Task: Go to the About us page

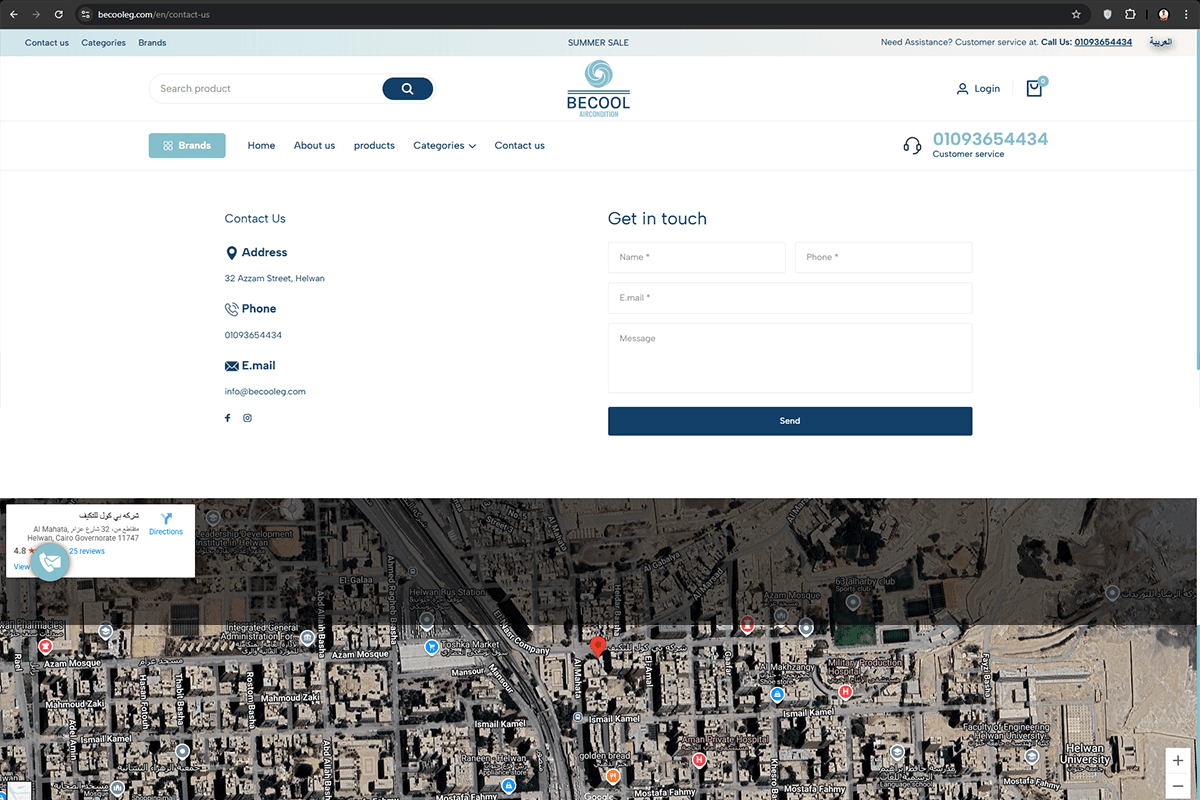Action: pyautogui.click(x=314, y=146)
